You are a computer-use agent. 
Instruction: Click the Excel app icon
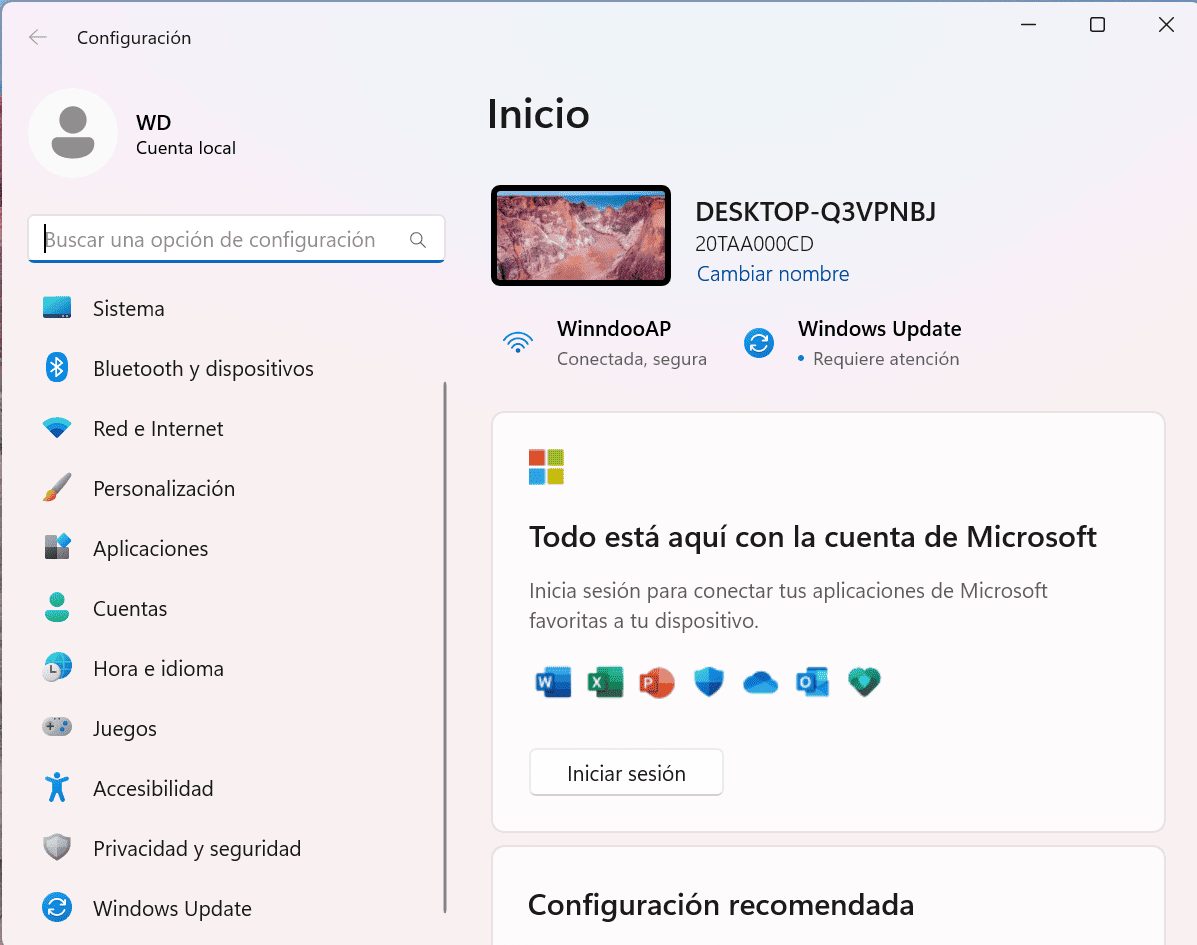(605, 682)
